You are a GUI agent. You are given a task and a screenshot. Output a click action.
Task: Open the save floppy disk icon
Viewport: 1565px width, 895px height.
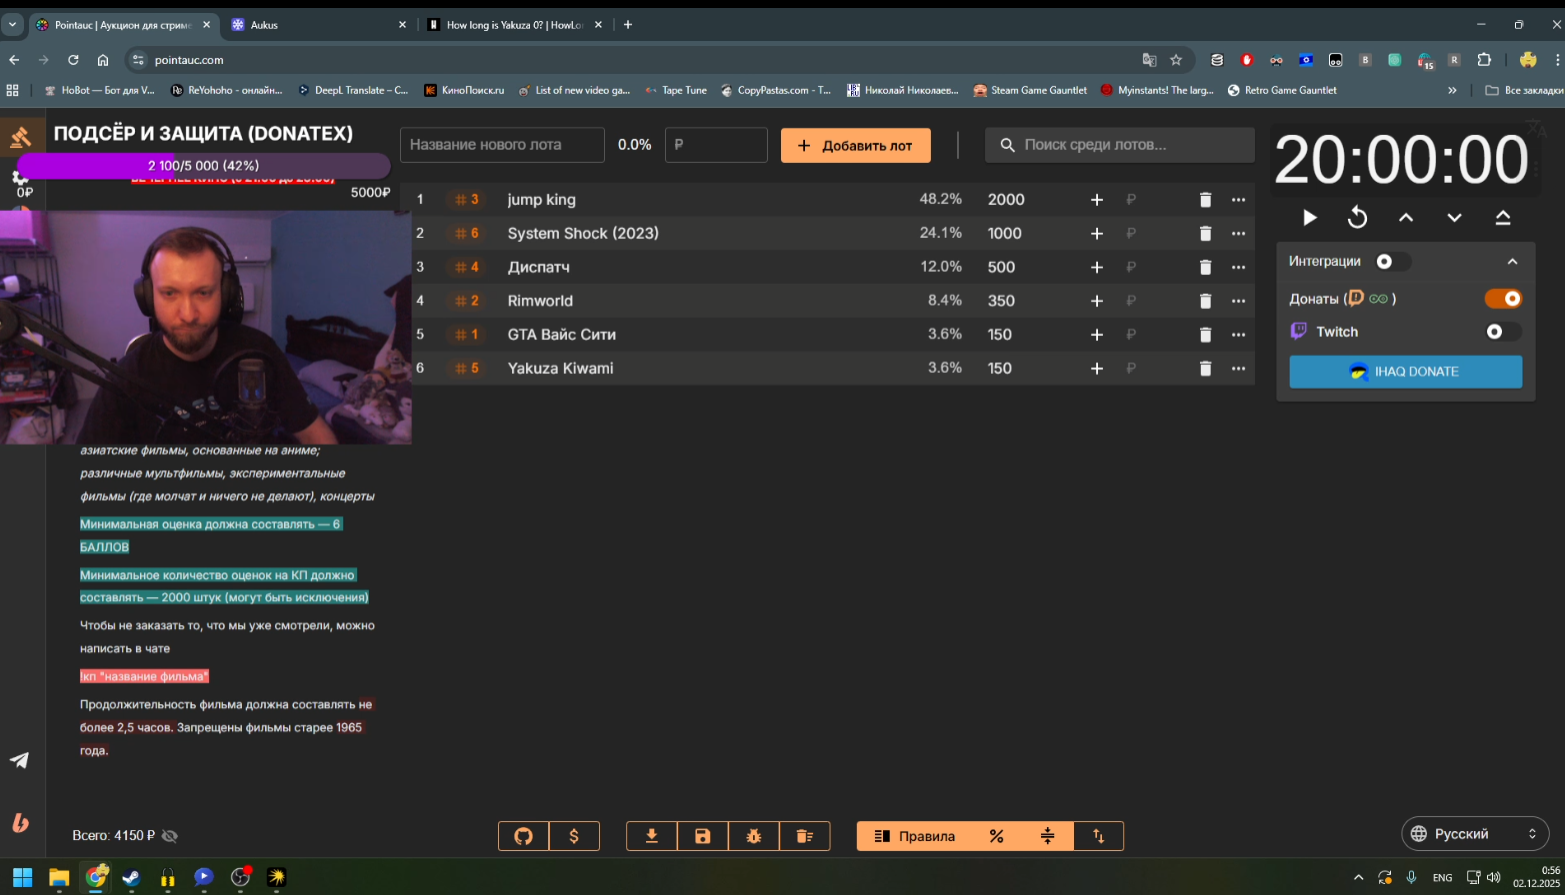(x=703, y=836)
